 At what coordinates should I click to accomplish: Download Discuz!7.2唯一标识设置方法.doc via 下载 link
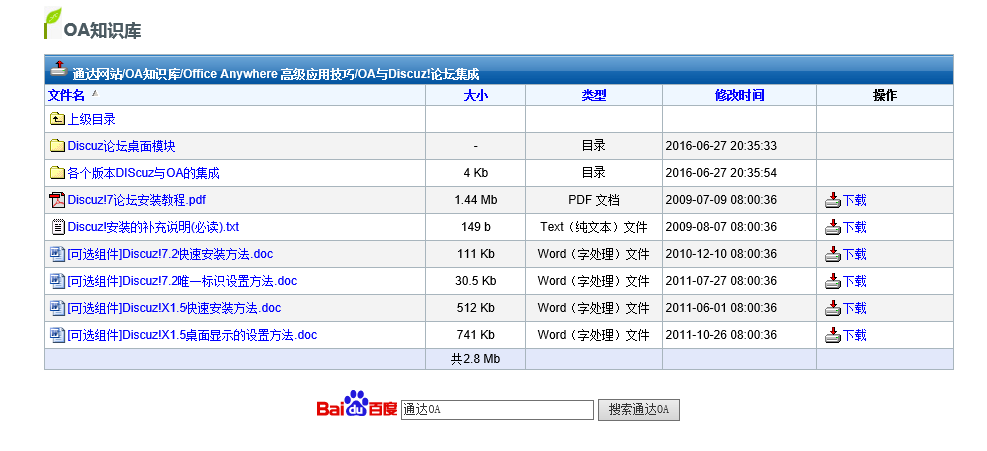[x=853, y=281]
